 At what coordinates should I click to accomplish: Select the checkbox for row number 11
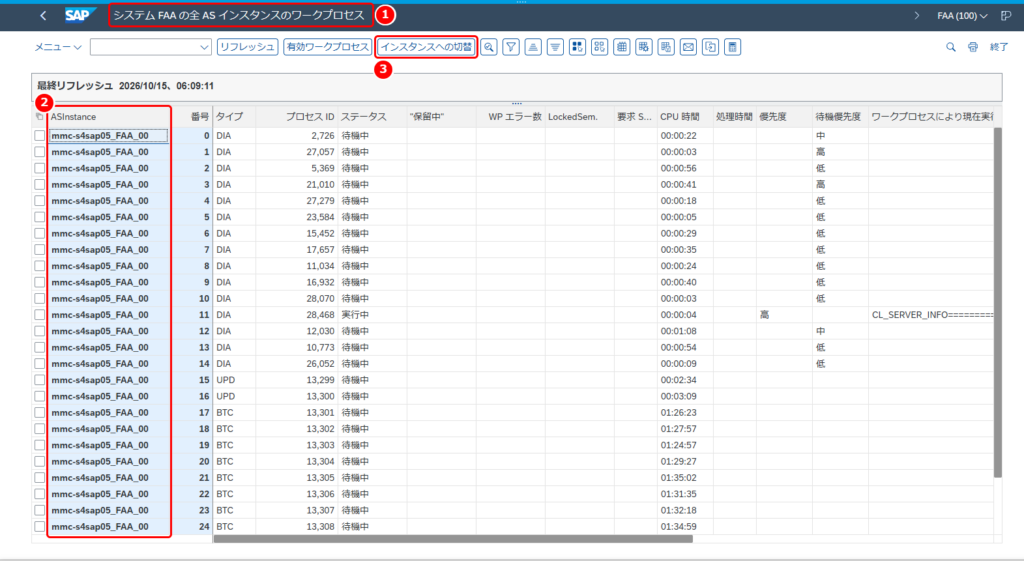40,315
